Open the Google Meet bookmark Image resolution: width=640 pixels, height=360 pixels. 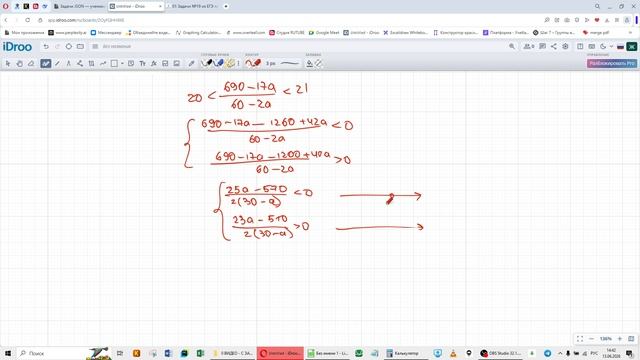[x=324, y=33]
